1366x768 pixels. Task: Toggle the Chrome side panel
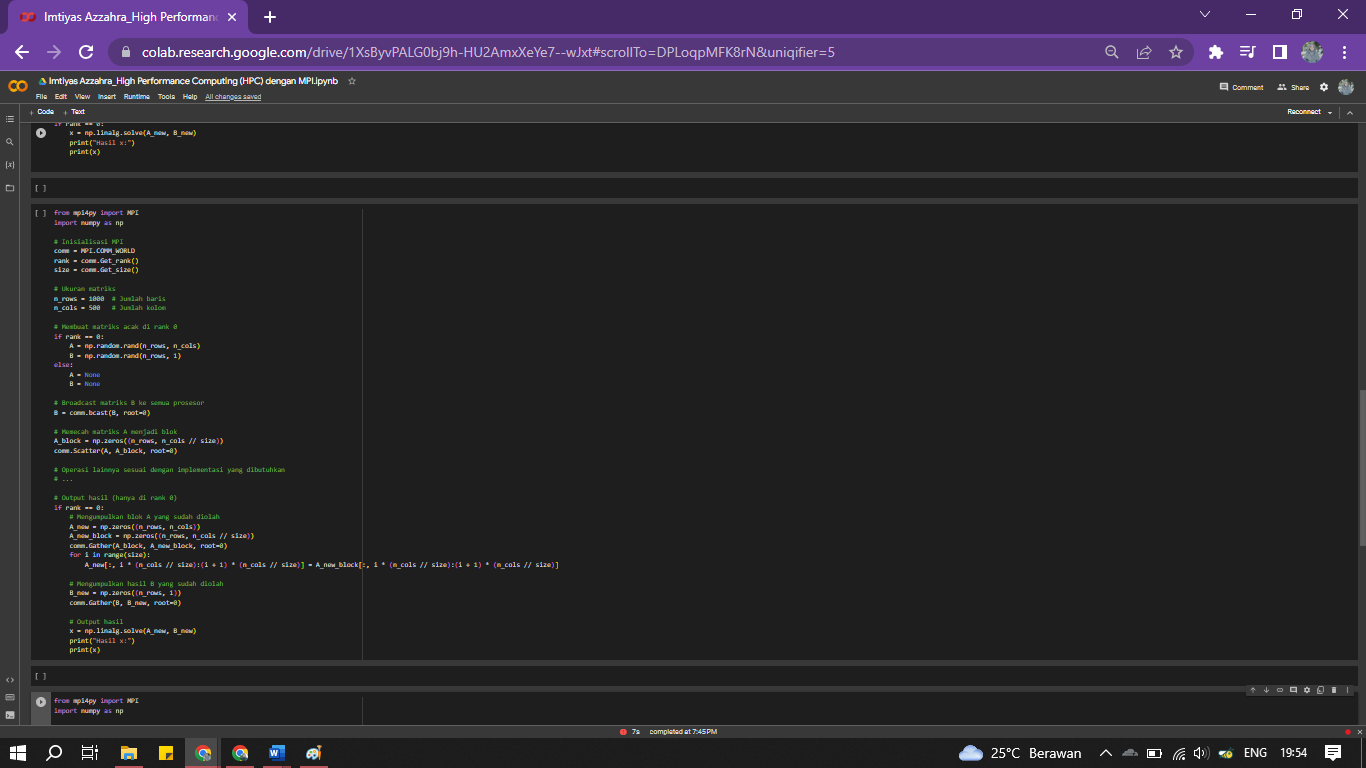coord(1279,52)
